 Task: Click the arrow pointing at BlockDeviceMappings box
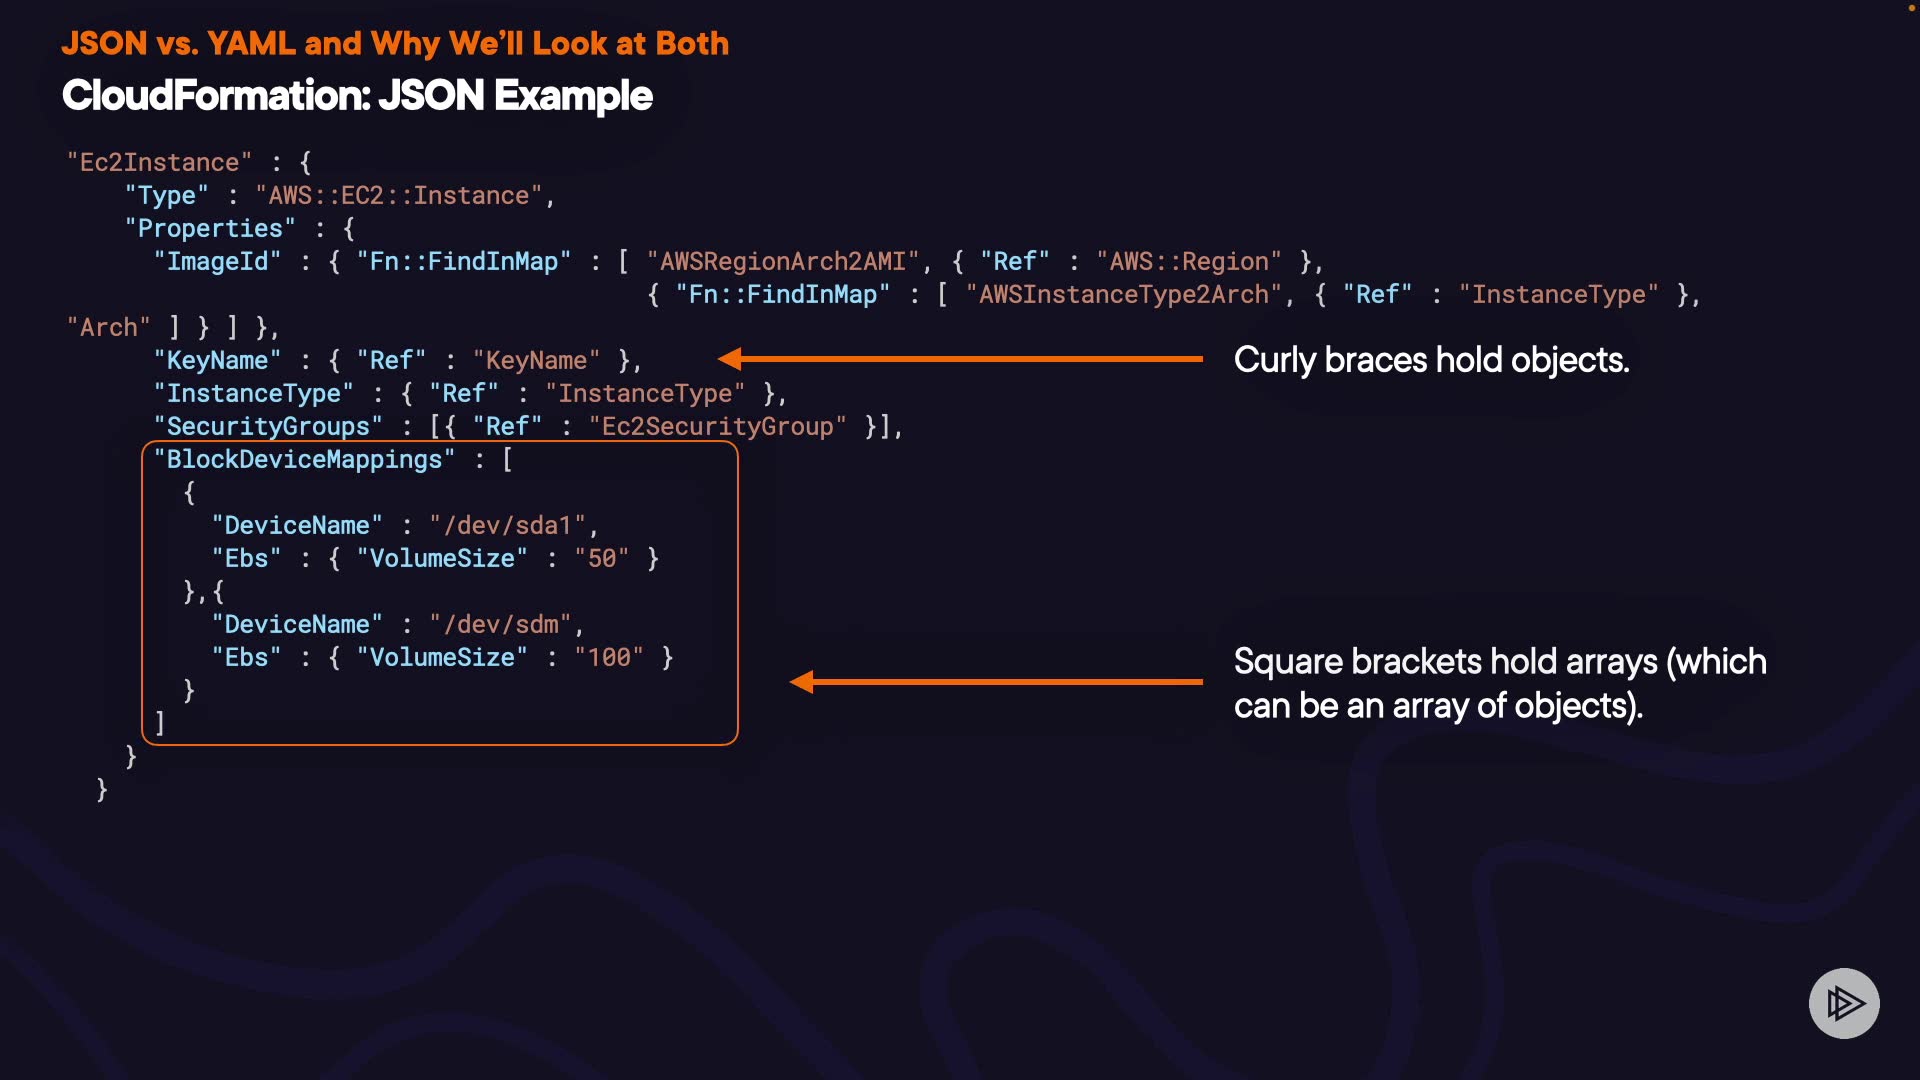pyautogui.click(x=995, y=682)
